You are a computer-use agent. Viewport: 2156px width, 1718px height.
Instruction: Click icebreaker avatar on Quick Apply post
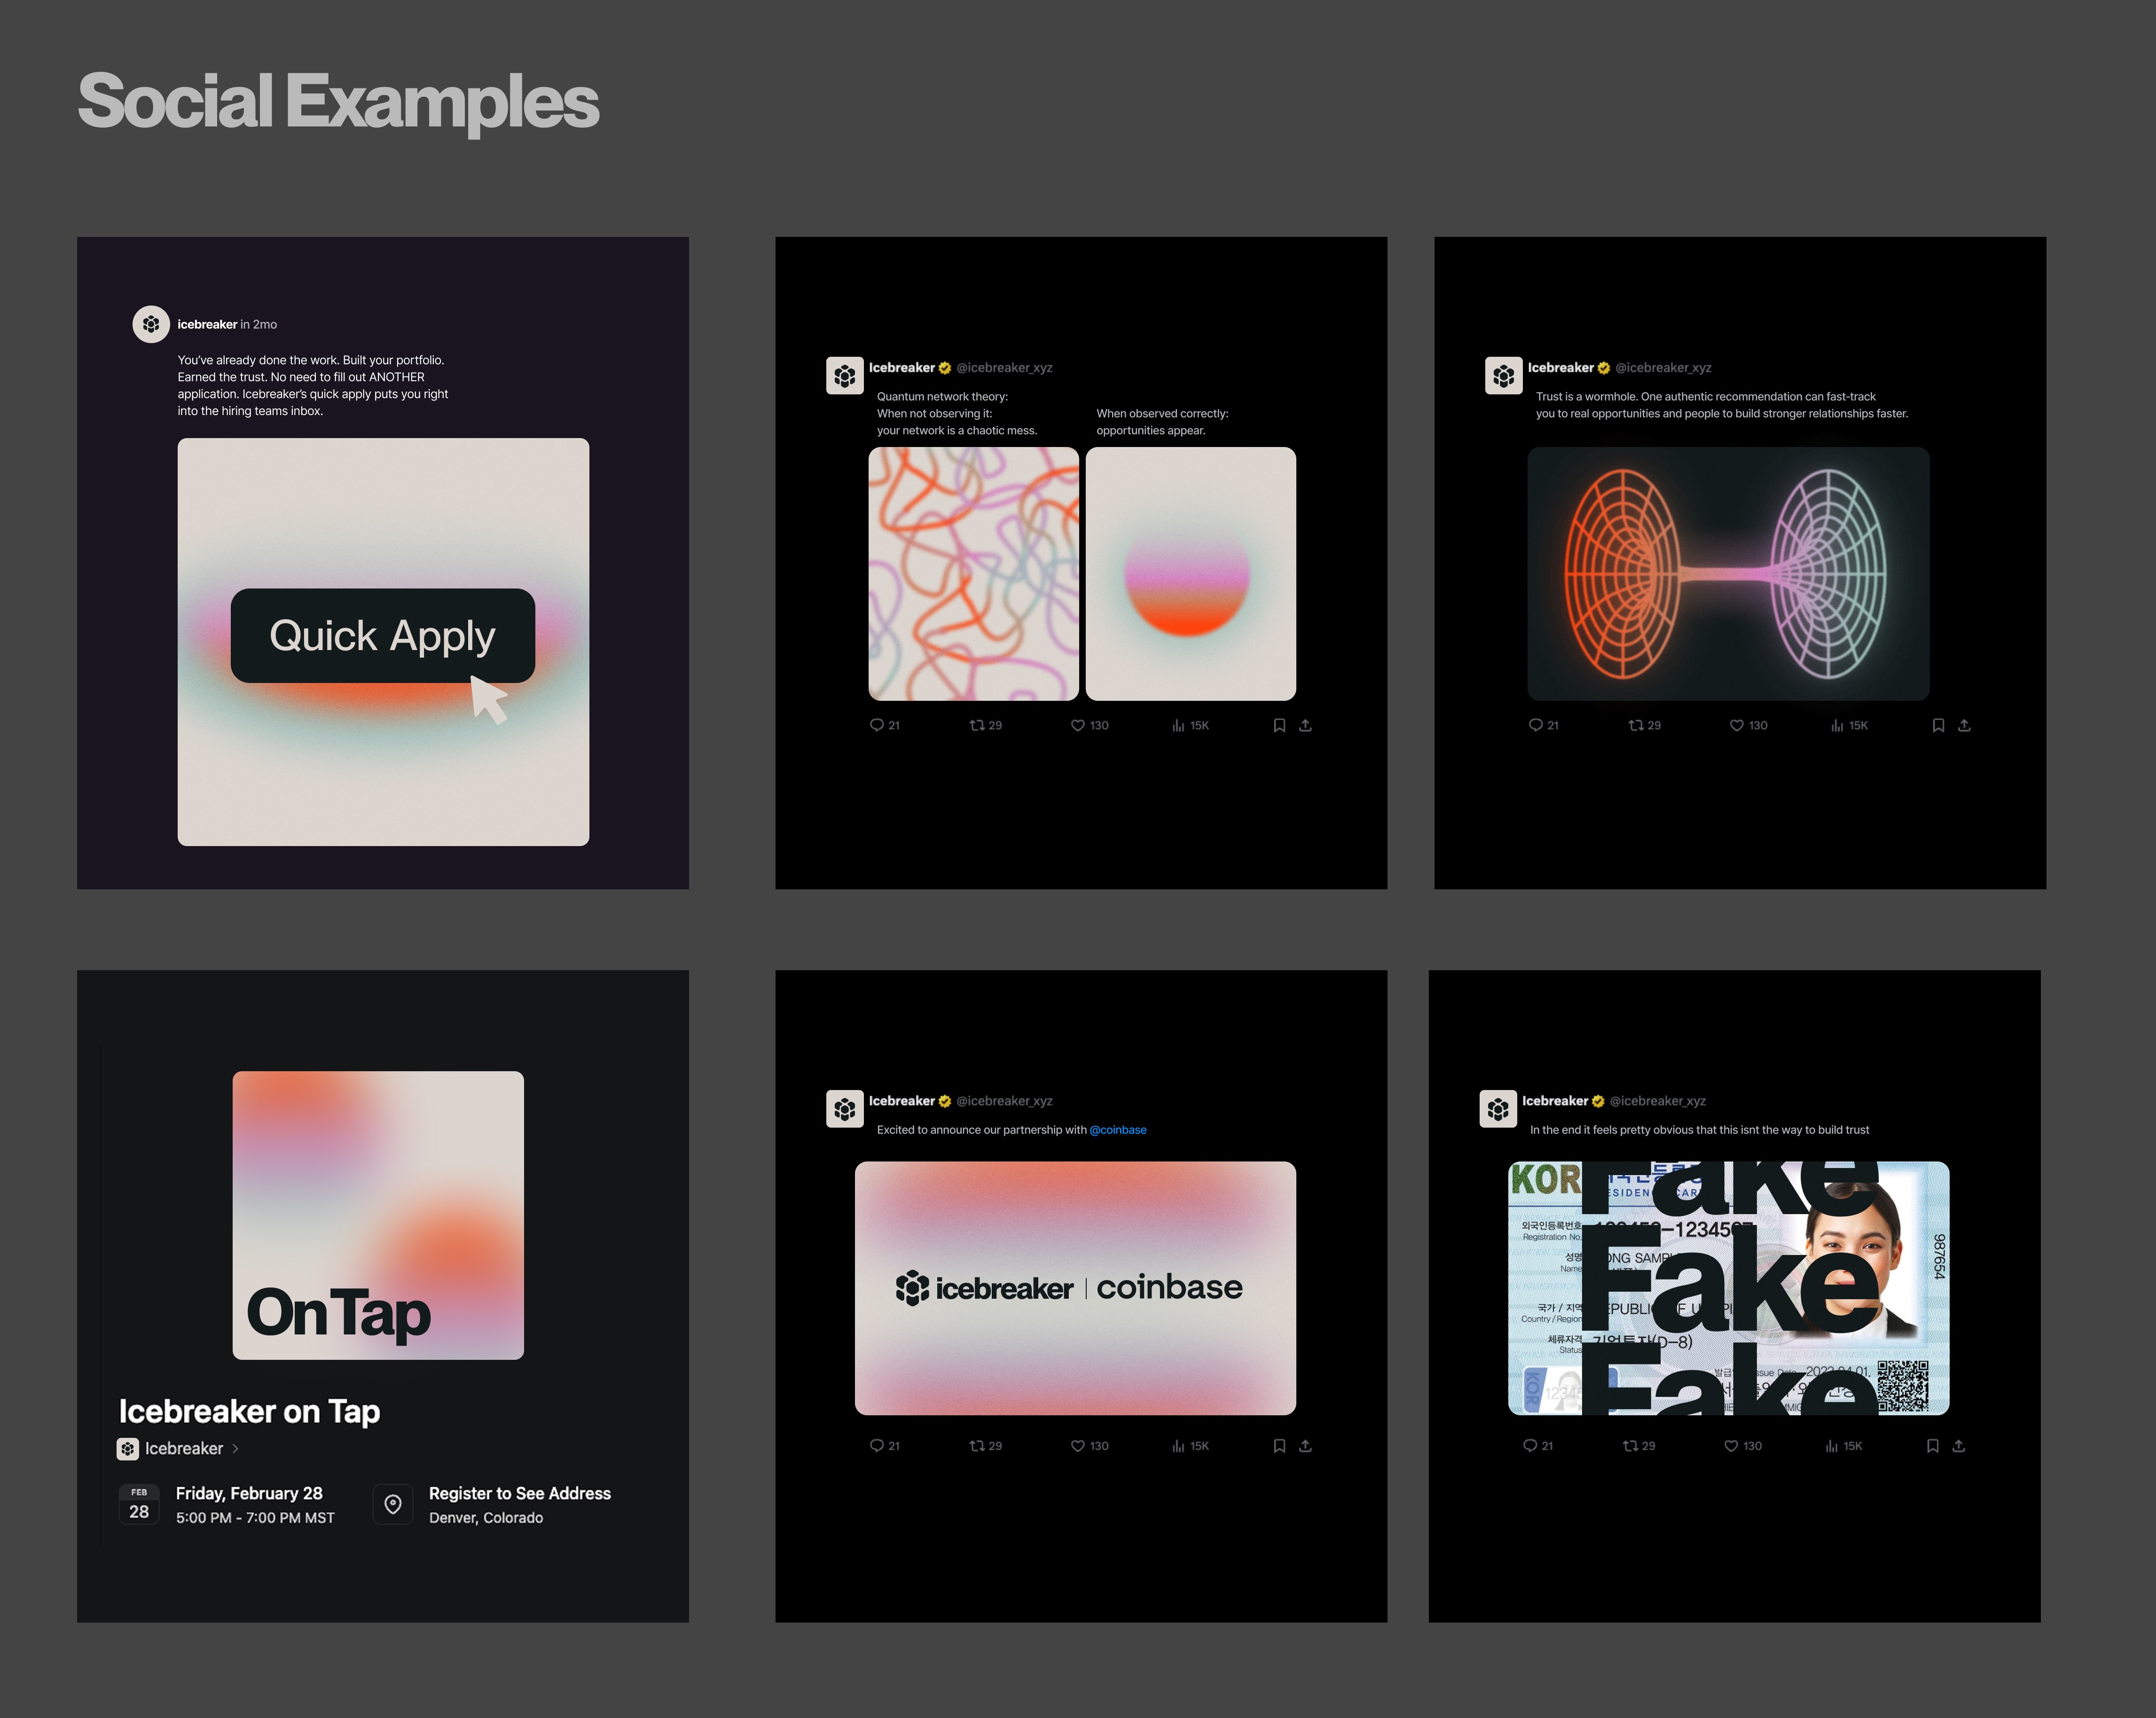151,324
